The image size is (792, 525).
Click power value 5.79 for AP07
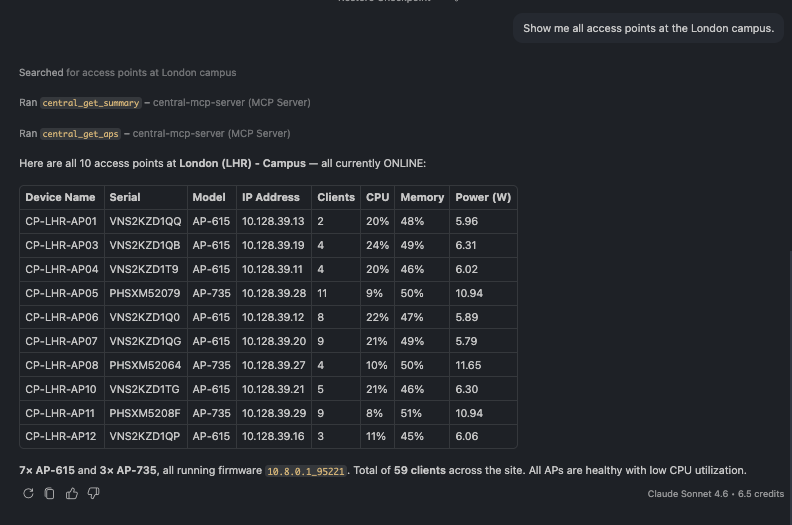[466, 341]
